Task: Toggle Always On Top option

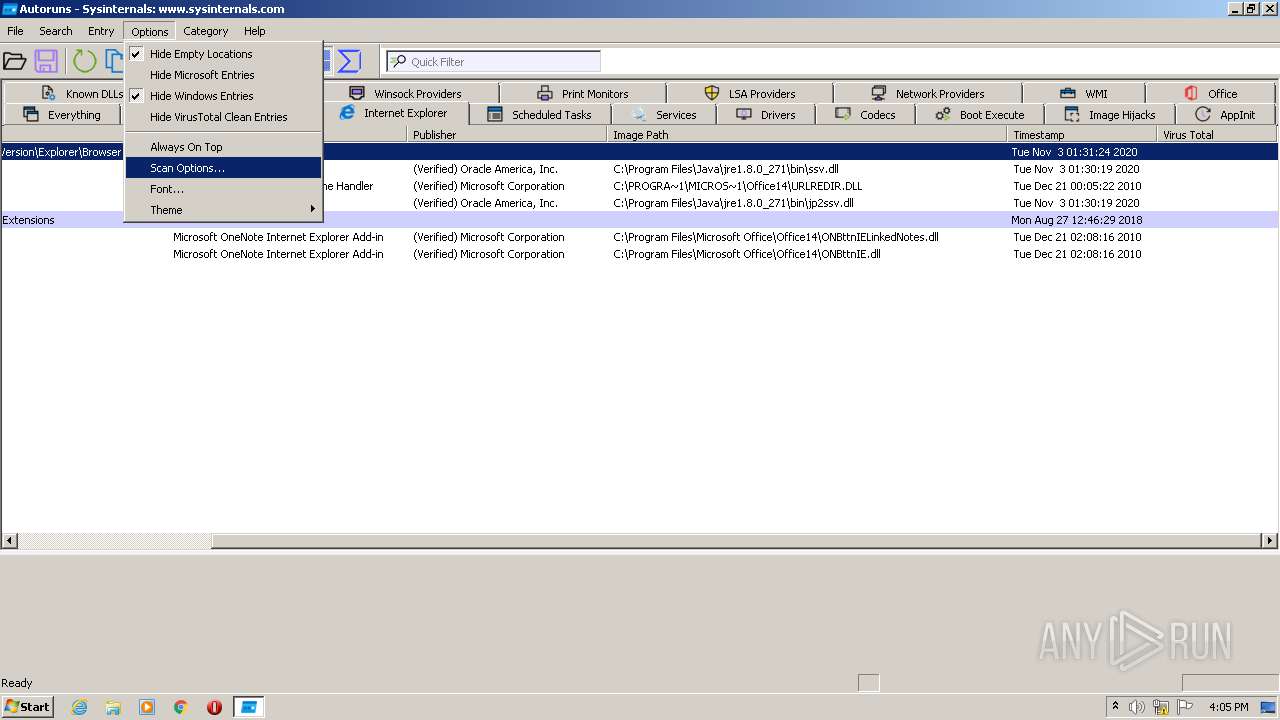Action: [223, 147]
